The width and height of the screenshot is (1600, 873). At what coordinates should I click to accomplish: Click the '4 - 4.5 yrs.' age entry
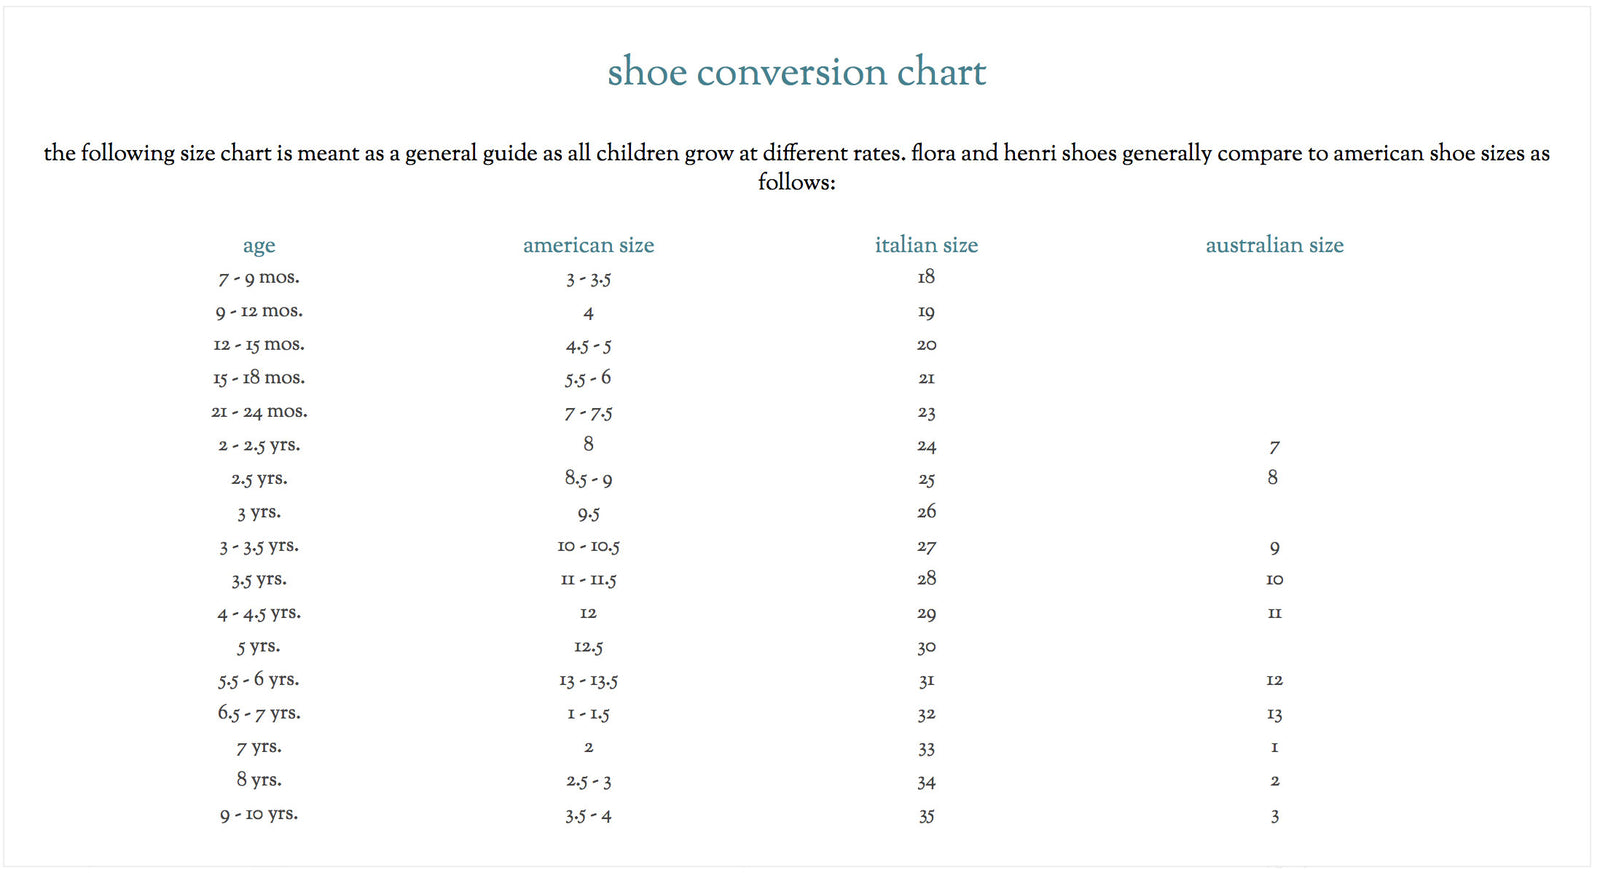point(259,614)
